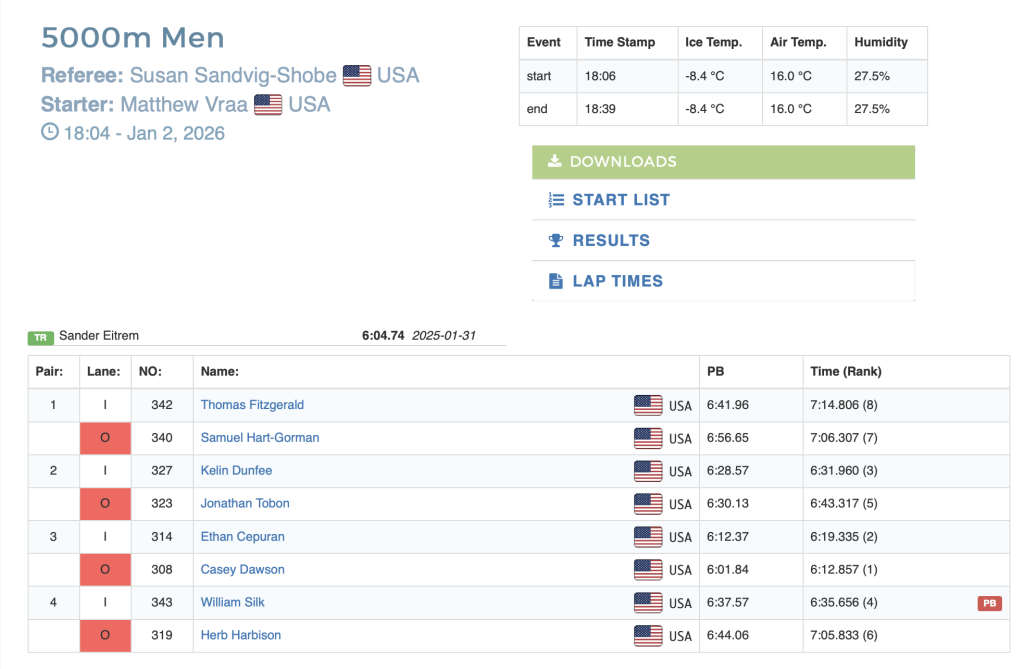Click the Time (Rank) column header

point(845,372)
